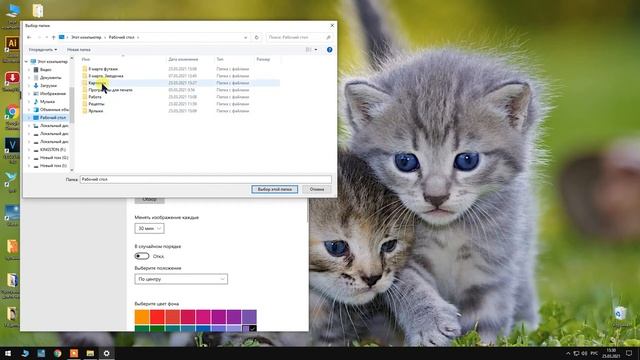Screen dimensions: 640x360
Task: Open the 'Упорядочить' organize dropdown
Action: (x=43, y=49)
